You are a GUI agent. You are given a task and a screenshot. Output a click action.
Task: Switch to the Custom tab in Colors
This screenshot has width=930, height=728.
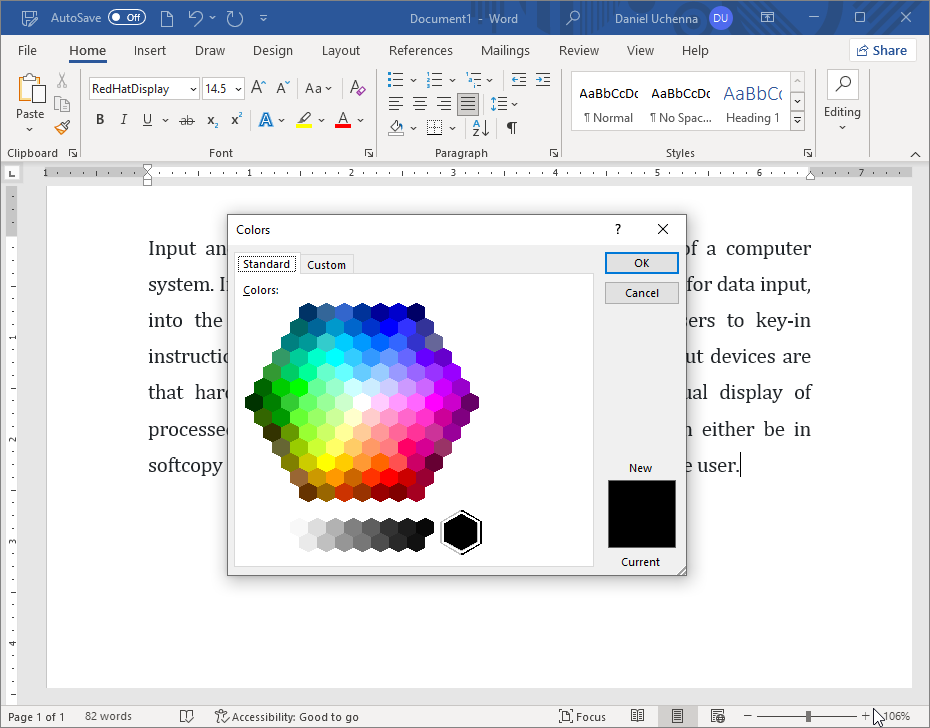326,265
